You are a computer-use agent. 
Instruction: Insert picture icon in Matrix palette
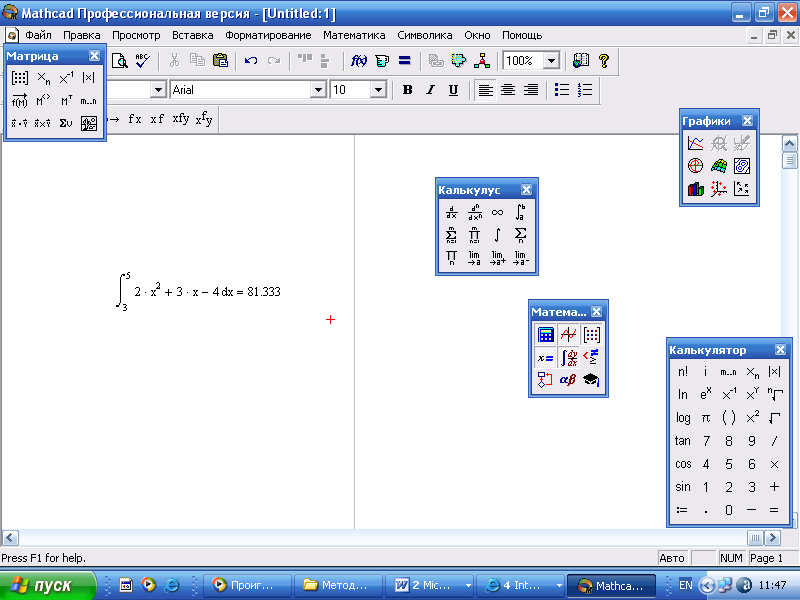pos(89,123)
